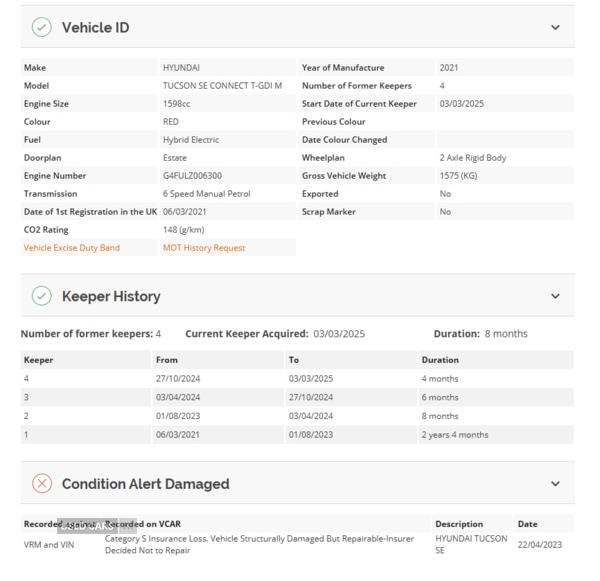
Task: Select the TUCSON SE CONNECT T-GDI M model value
Action: pyautogui.click(x=222, y=86)
